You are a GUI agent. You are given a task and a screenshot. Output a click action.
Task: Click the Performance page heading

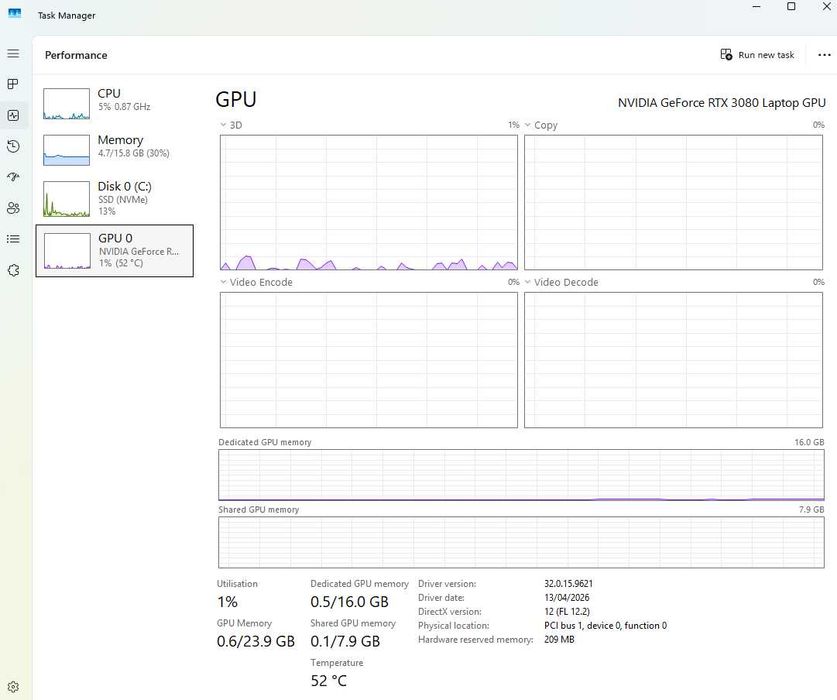[x=76, y=55]
